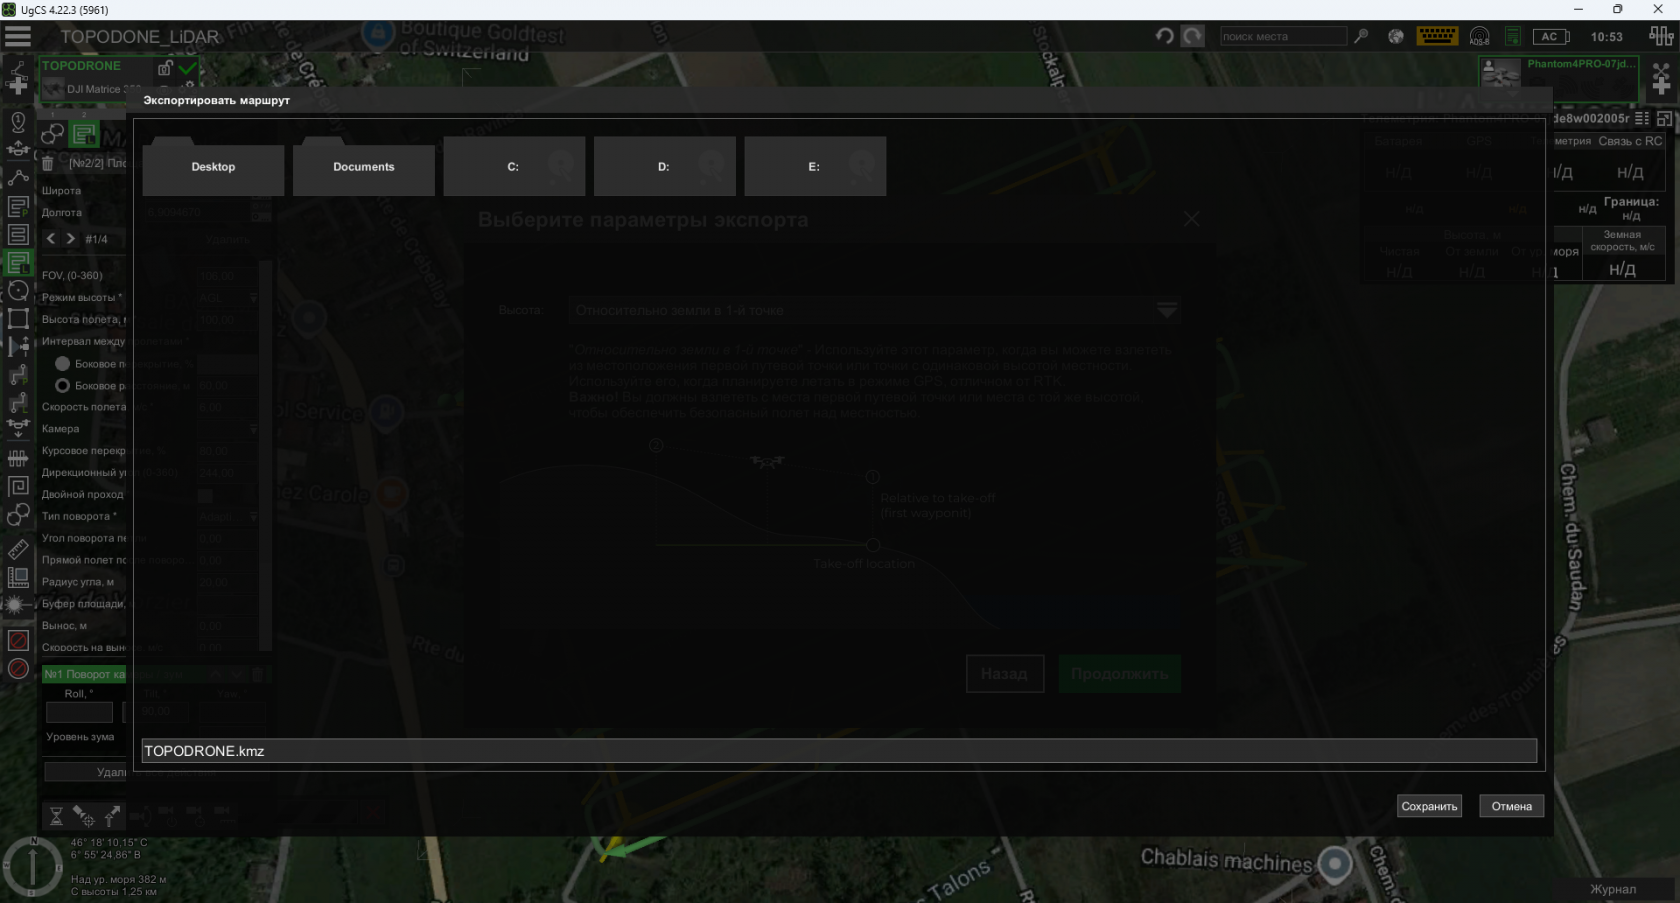This screenshot has width=1680, height=903.
Task: Select the photogrammetry tool marked P
Action: tap(18, 207)
